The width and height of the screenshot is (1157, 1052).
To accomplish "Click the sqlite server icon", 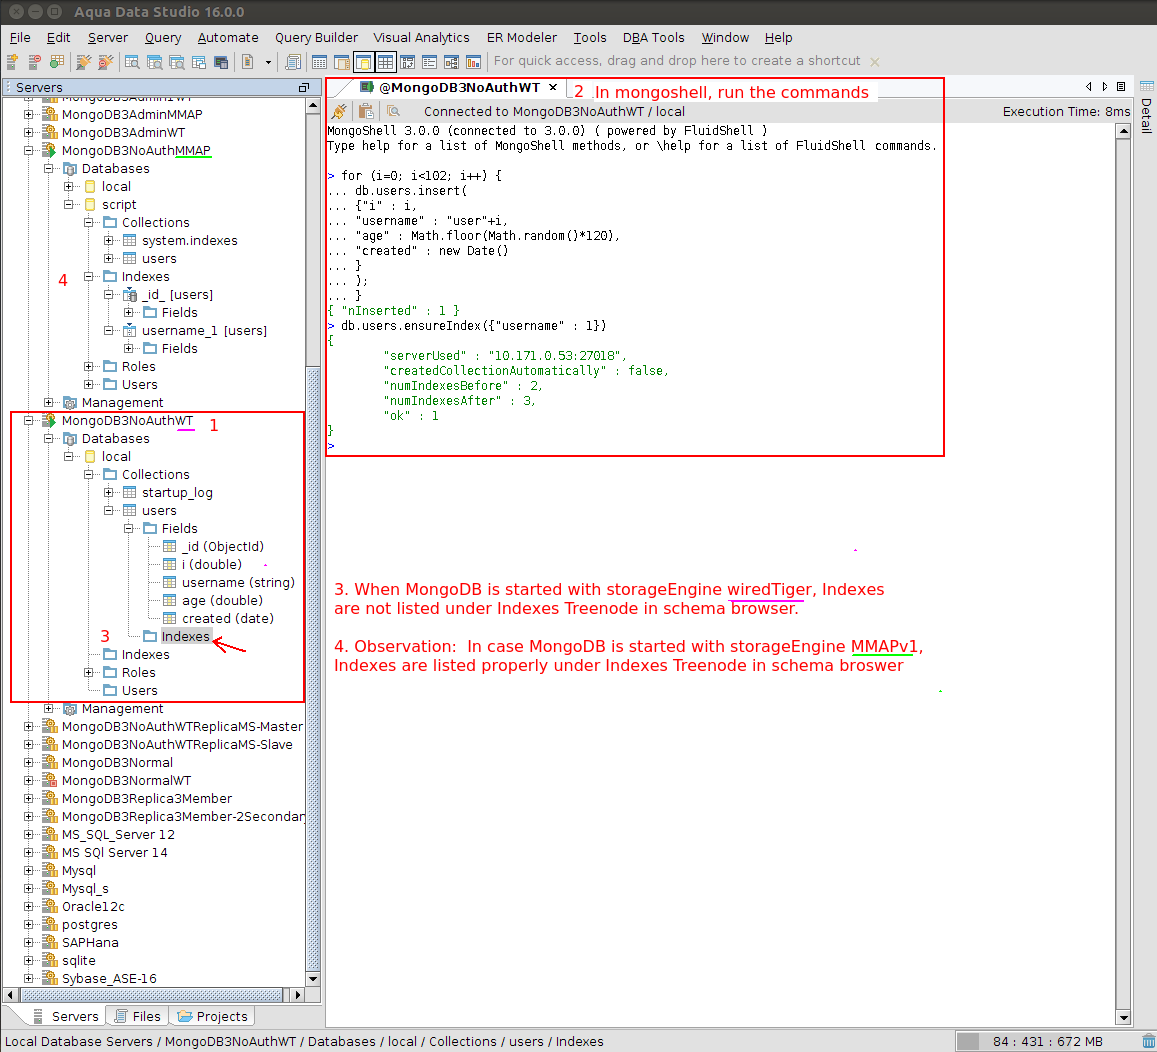I will pos(49,961).
